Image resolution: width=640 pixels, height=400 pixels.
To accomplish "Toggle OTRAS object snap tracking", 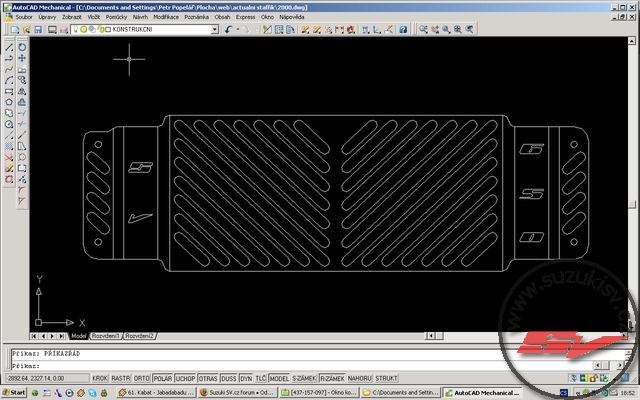I will pos(208,378).
